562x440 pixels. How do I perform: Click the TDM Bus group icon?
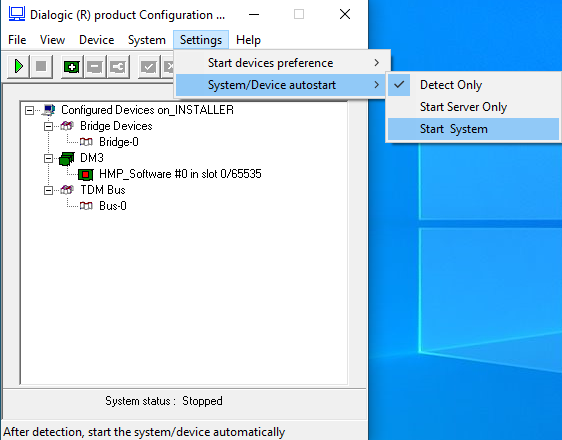pyautogui.click(x=67, y=190)
